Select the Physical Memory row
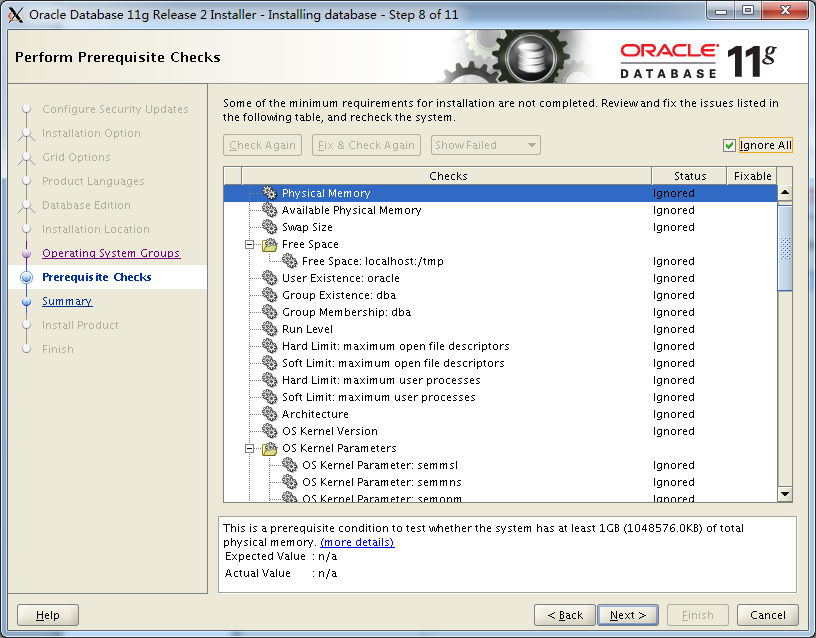 (500, 193)
